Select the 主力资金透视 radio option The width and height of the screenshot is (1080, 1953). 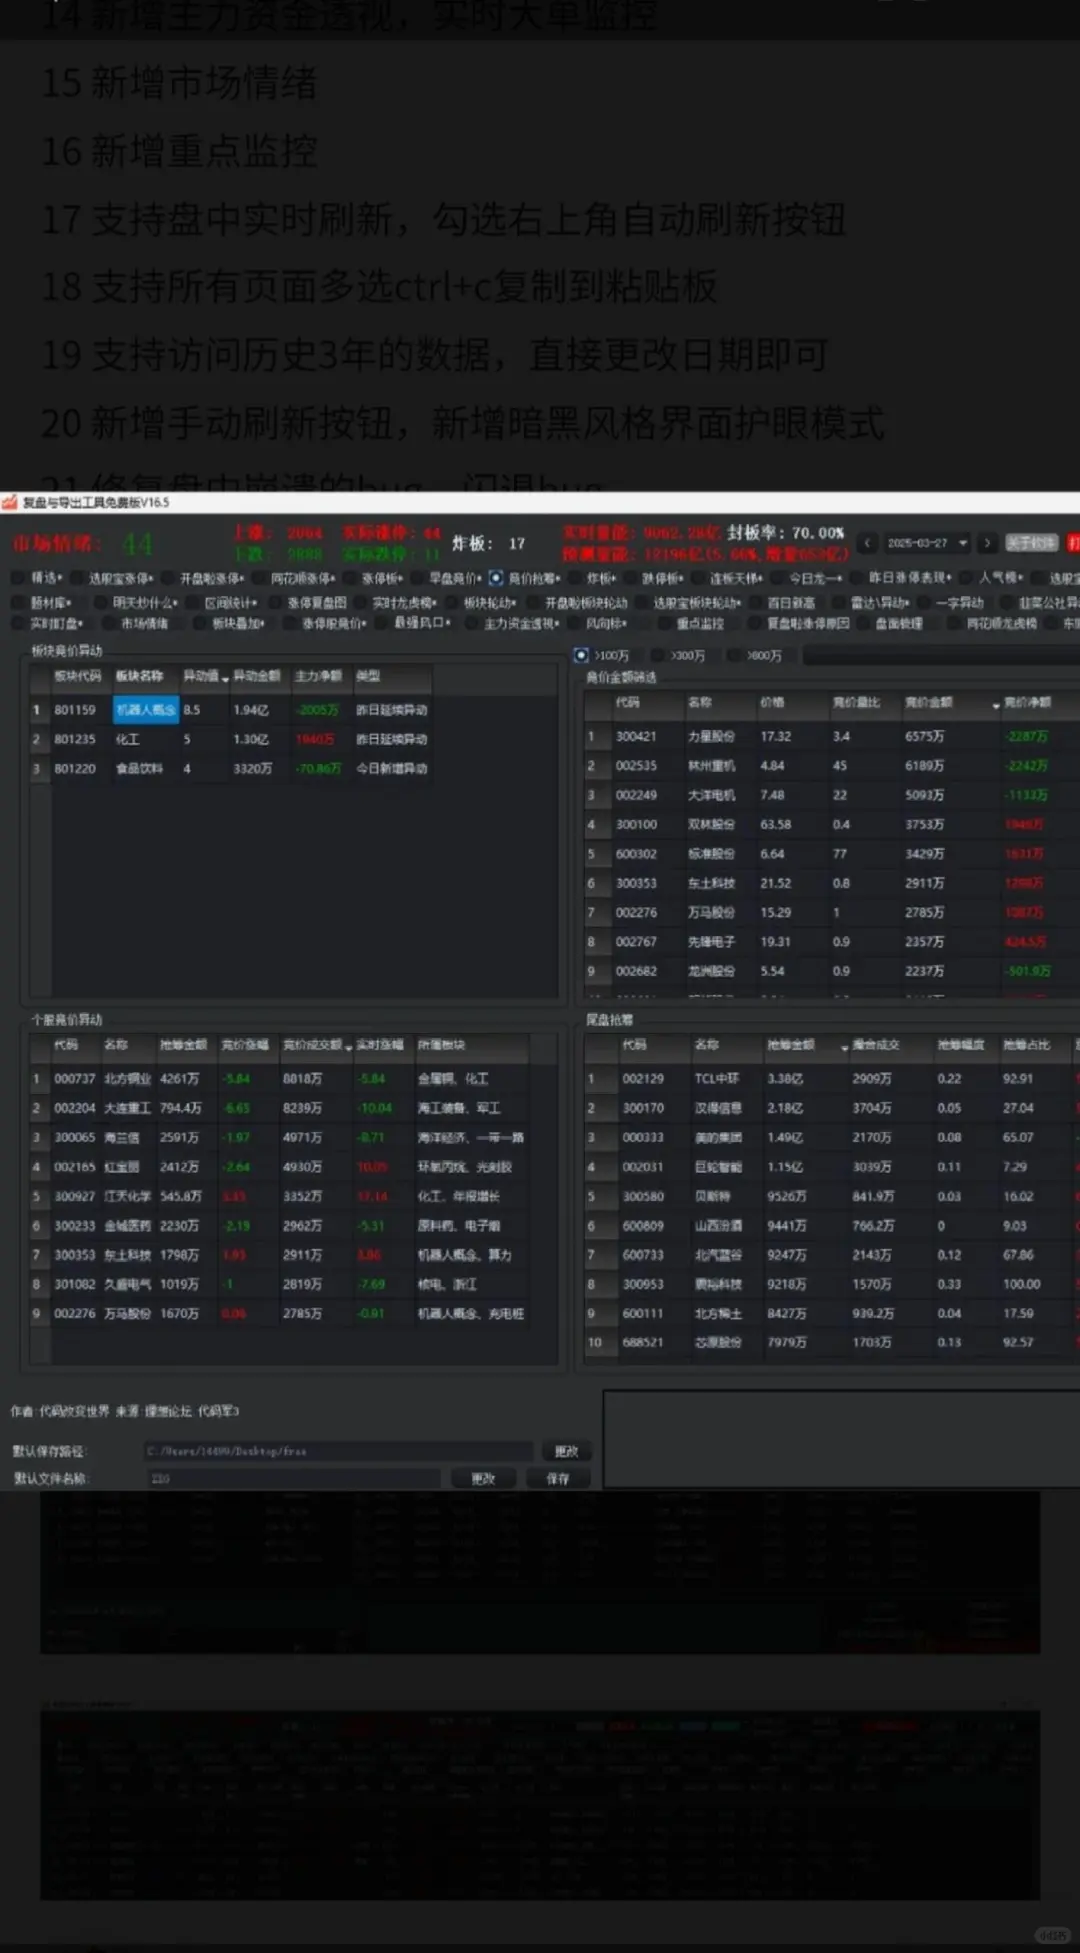(x=514, y=623)
